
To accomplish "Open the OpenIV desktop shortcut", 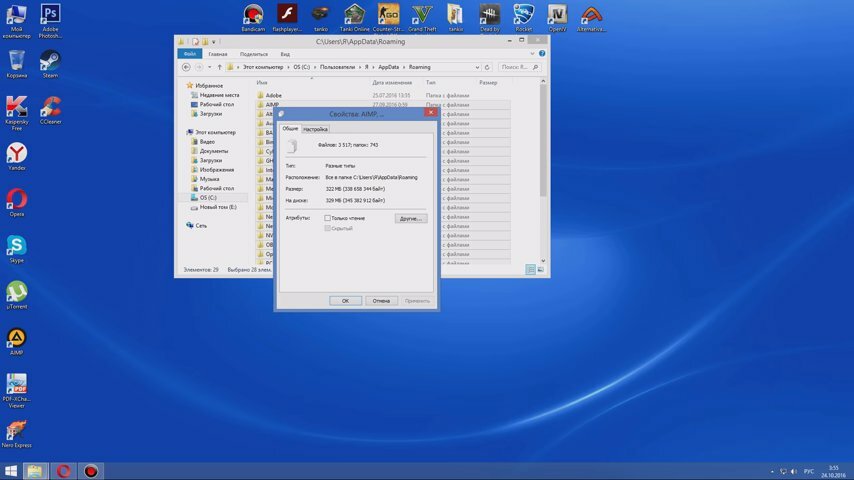I will 557,17.
